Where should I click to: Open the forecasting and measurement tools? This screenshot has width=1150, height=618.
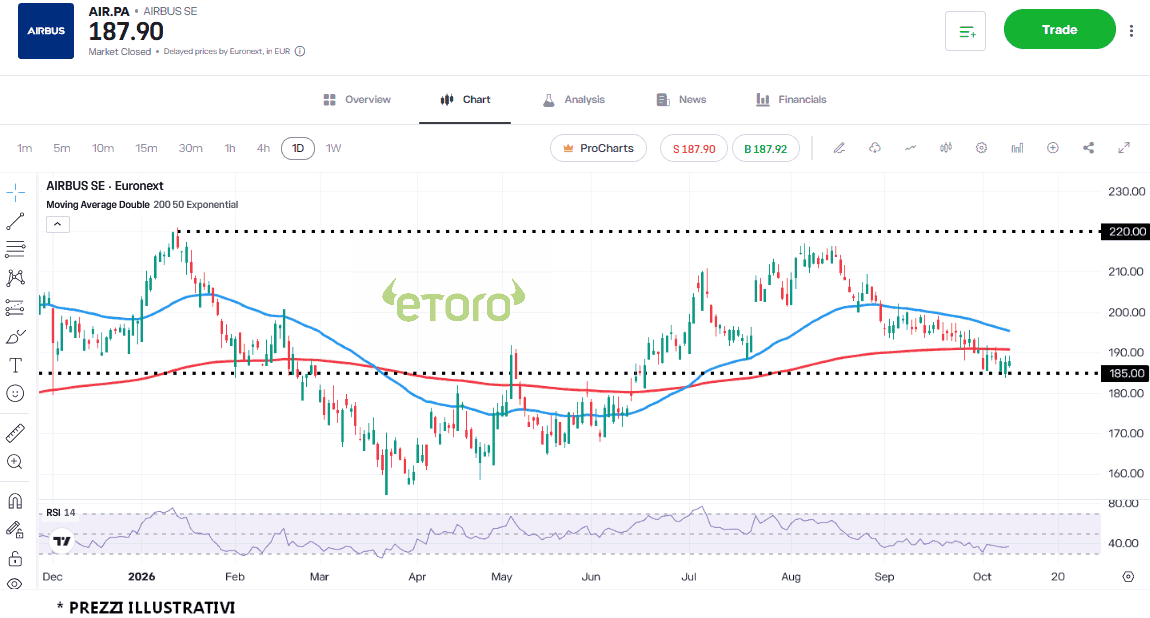(x=15, y=307)
